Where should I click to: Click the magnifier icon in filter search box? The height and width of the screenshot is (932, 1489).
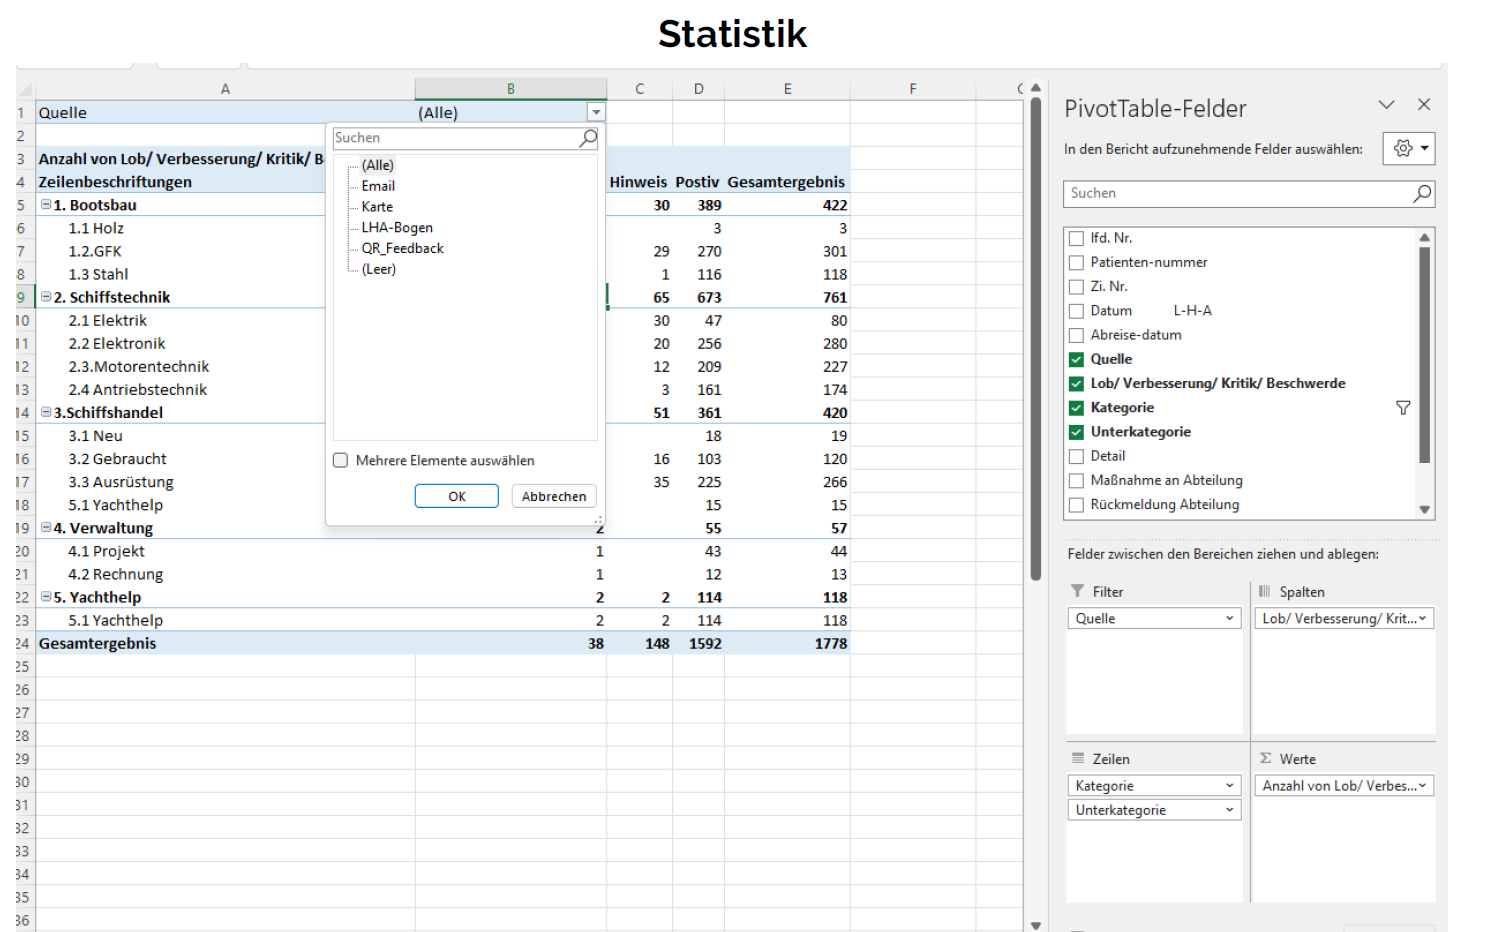(588, 138)
